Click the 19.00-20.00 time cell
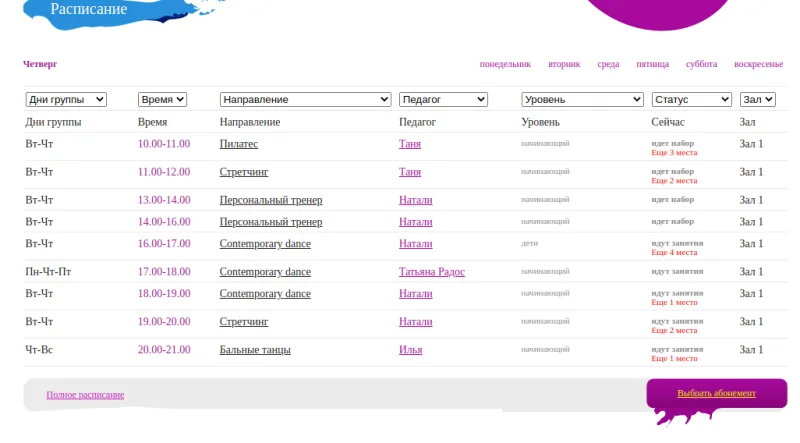Image resolution: width=800 pixels, height=443 pixels. point(164,322)
